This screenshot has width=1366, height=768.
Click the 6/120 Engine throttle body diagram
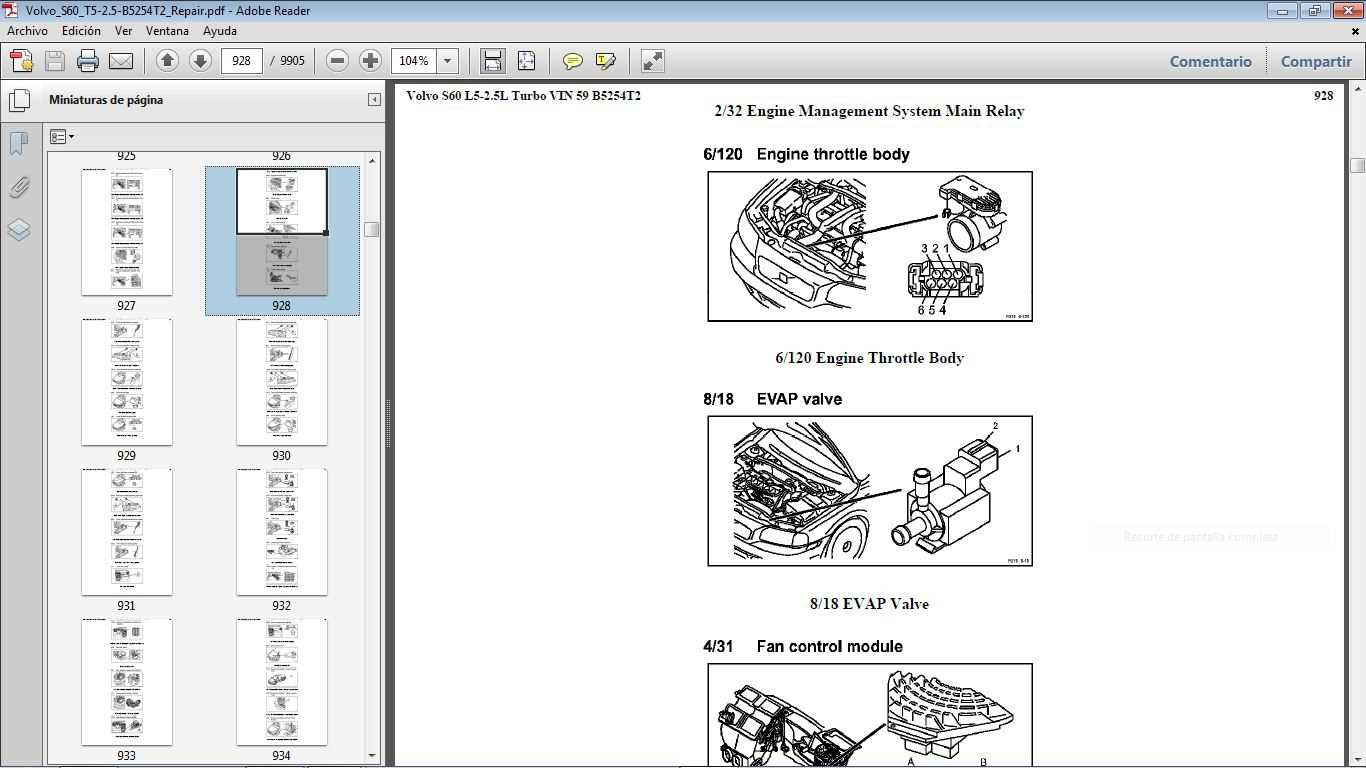(870, 246)
